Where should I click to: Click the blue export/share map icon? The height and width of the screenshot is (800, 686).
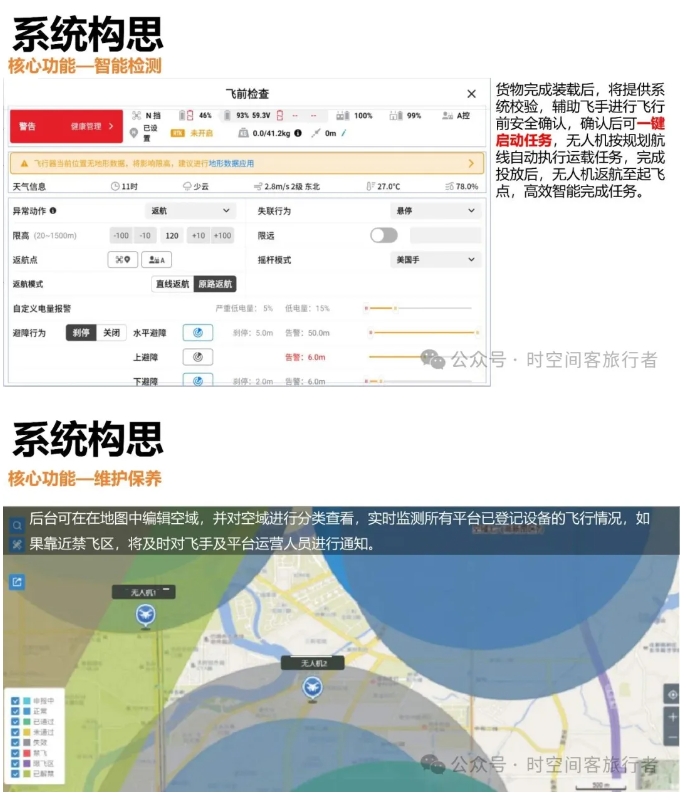point(17,582)
